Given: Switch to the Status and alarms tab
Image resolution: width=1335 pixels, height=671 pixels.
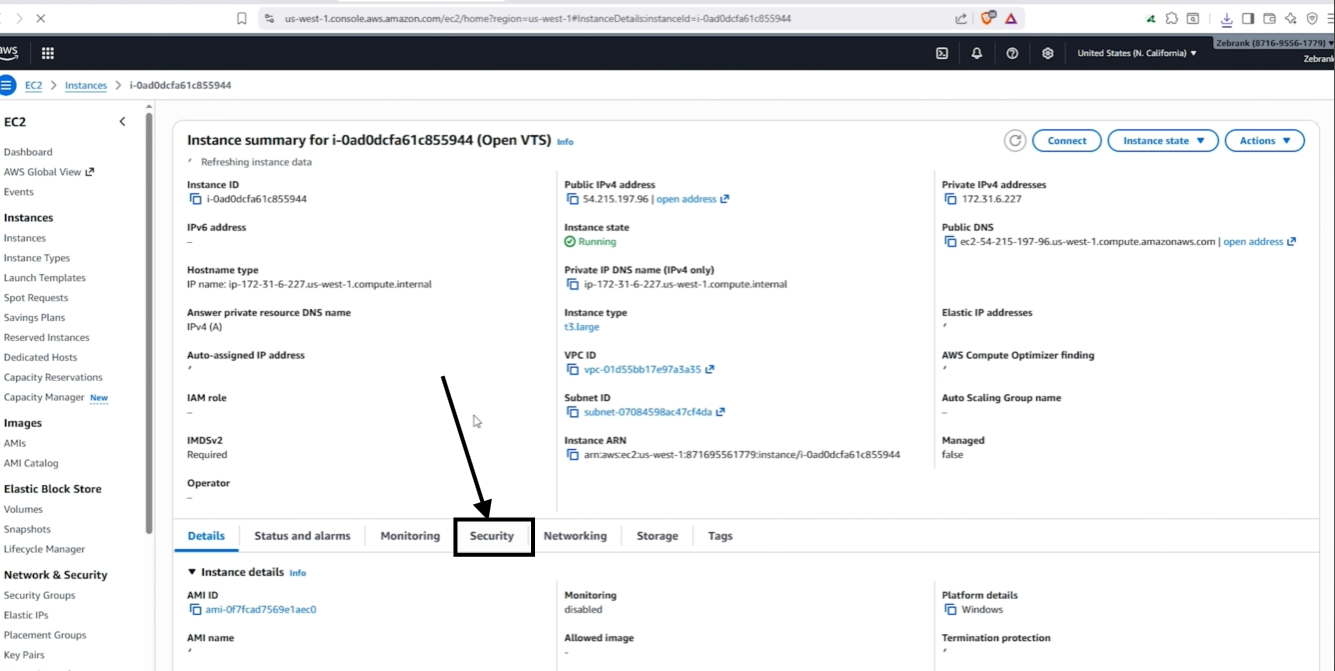Looking at the screenshot, I should [302, 536].
